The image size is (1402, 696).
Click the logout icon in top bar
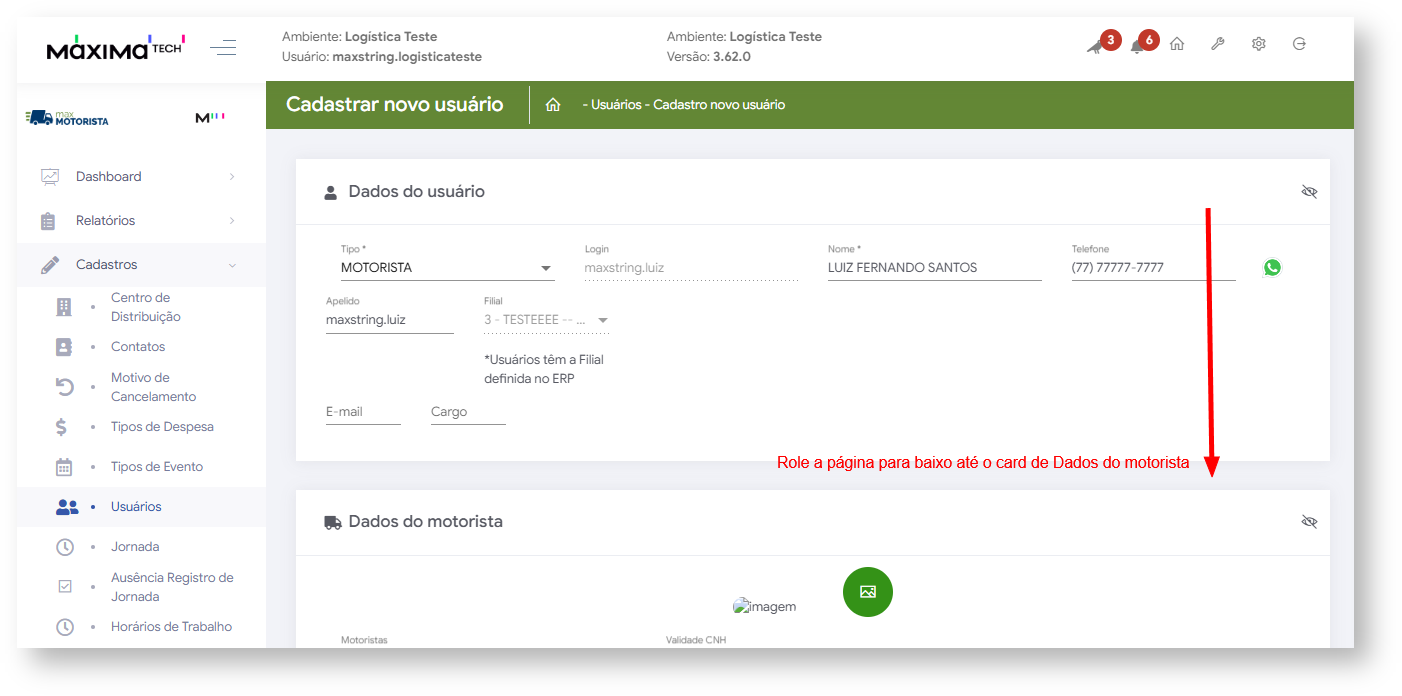[1299, 44]
